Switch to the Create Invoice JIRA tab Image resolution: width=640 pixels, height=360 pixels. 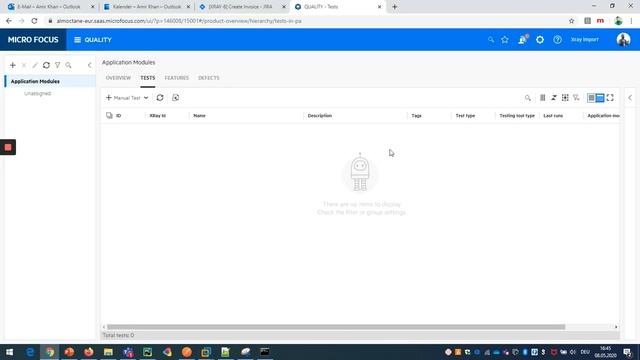[242, 7]
